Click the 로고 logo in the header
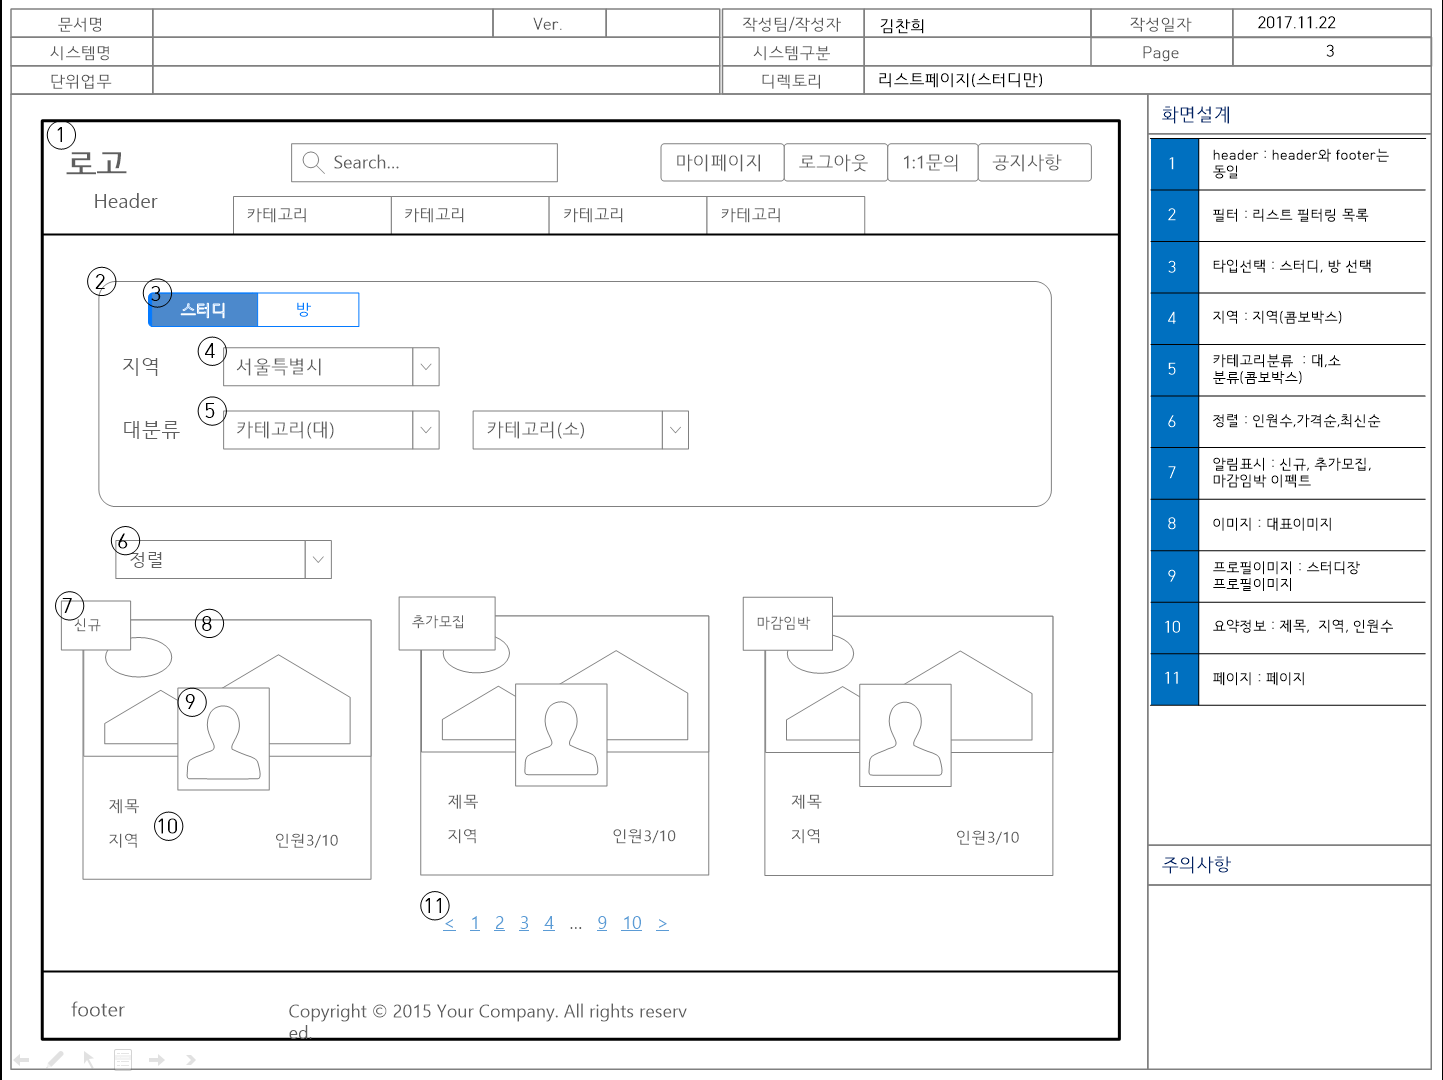The image size is (1443, 1080). pyautogui.click(x=96, y=163)
